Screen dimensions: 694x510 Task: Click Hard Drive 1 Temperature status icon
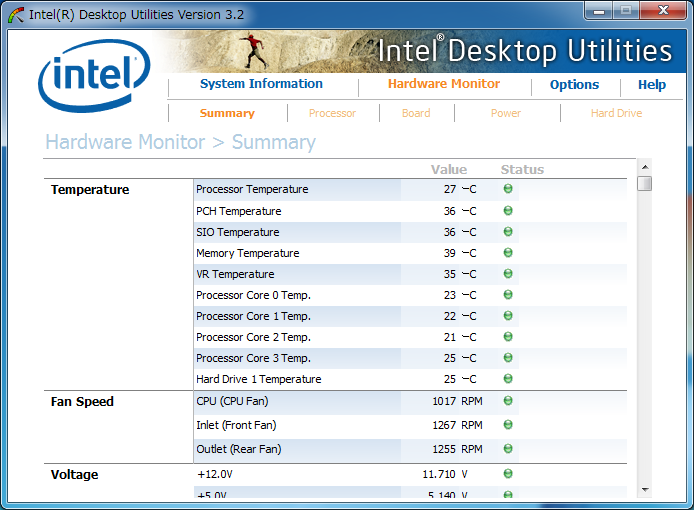508,379
